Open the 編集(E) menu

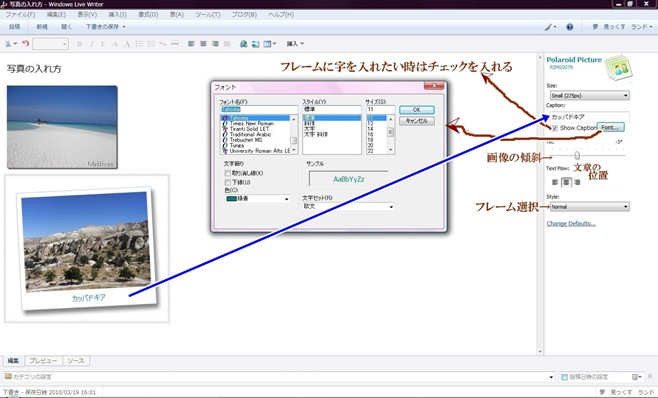56,15
